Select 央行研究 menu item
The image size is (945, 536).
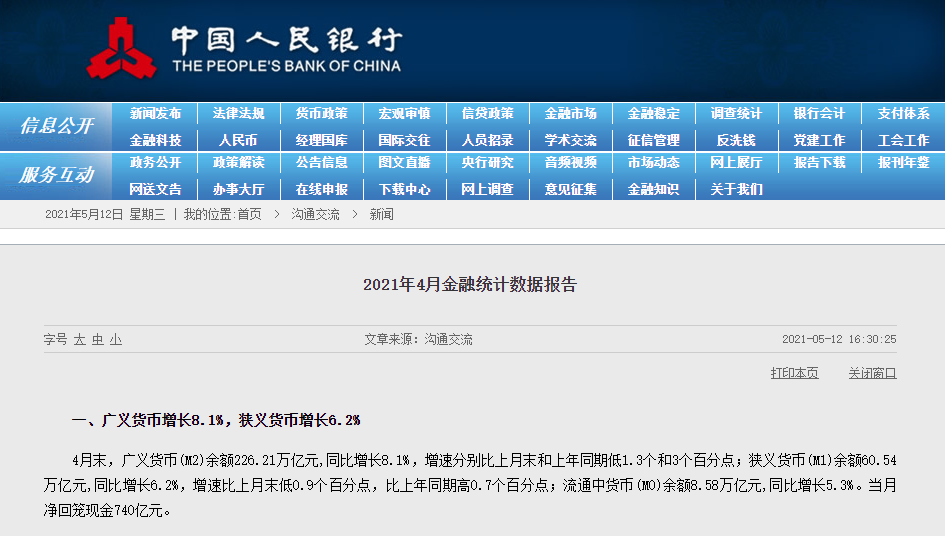(488, 163)
